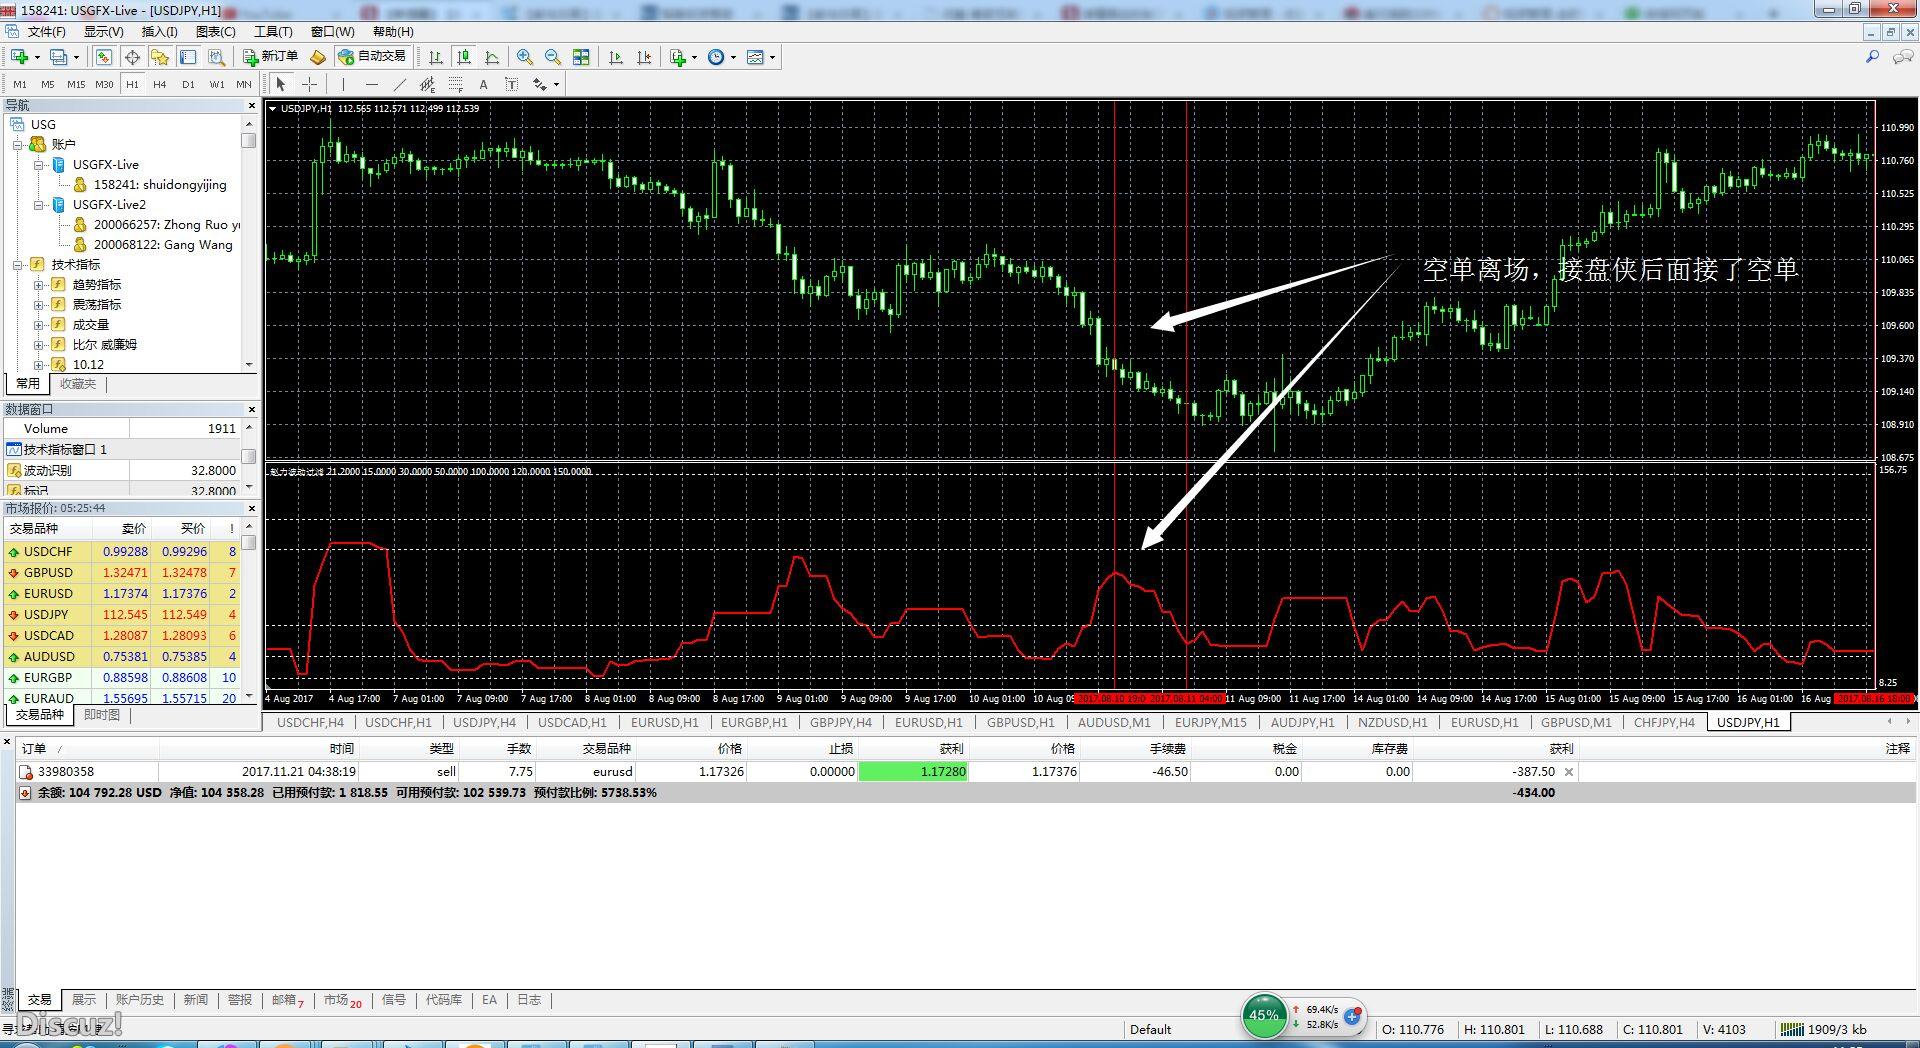Viewport: 1920px width, 1048px height.
Task: Add an indicator with the green plus icon
Action: [x=678, y=57]
